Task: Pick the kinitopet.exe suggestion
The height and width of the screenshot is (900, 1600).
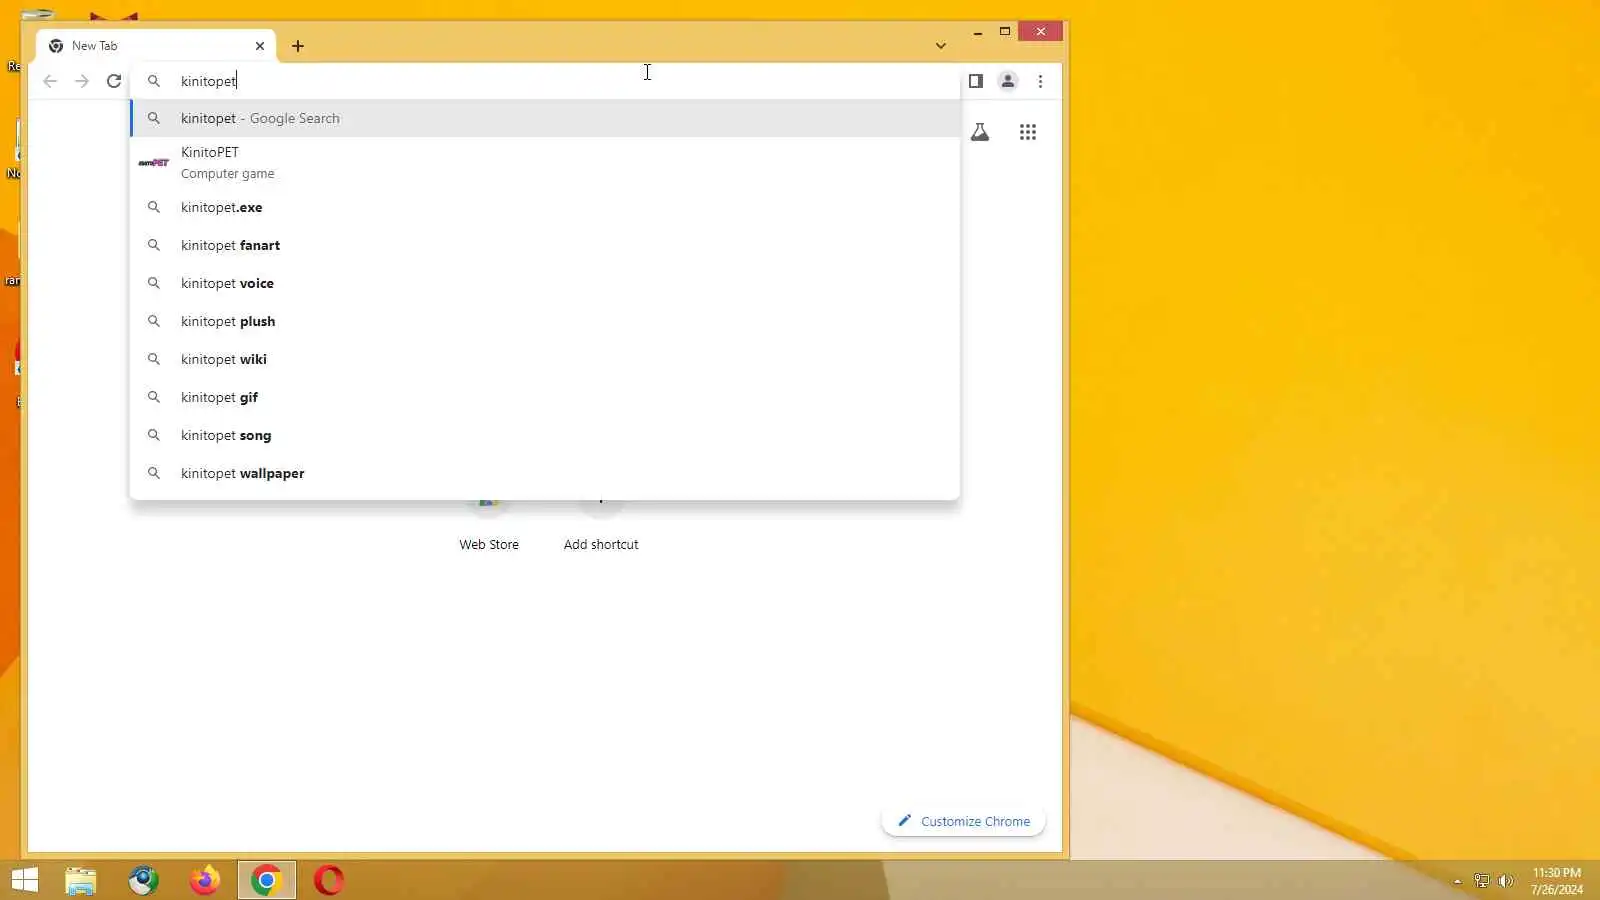Action: [545, 207]
